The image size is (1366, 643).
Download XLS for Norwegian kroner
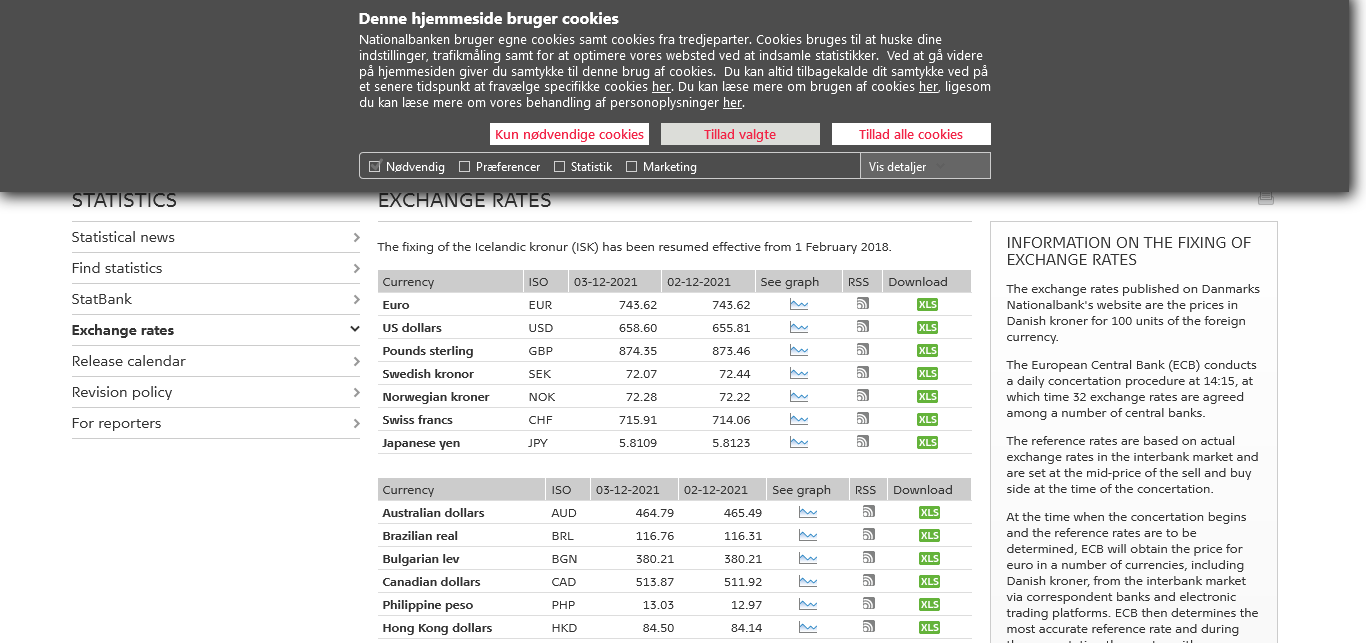click(x=927, y=397)
